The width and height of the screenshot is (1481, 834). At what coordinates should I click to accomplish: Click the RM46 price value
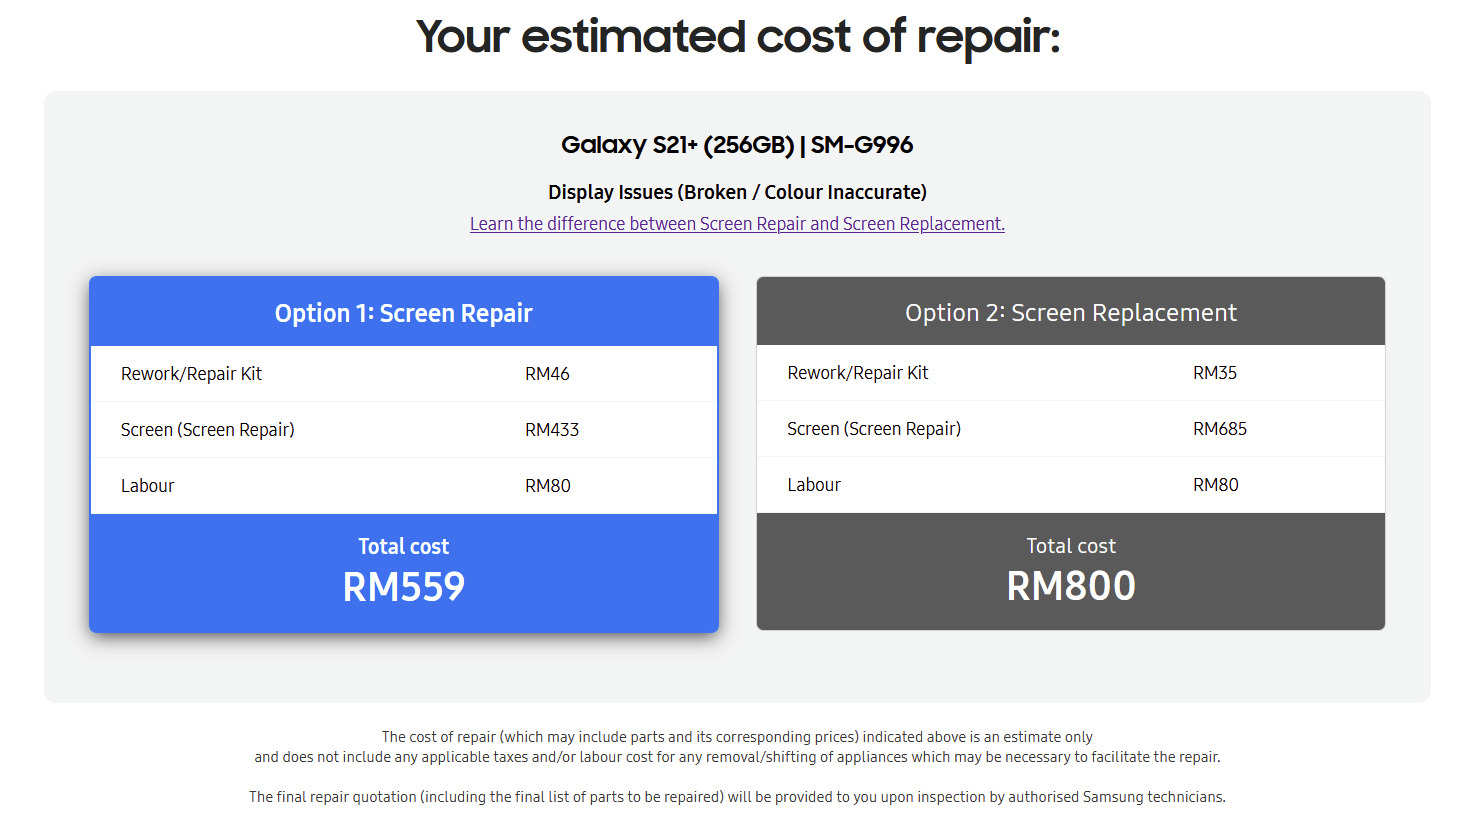click(x=547, y=374)
